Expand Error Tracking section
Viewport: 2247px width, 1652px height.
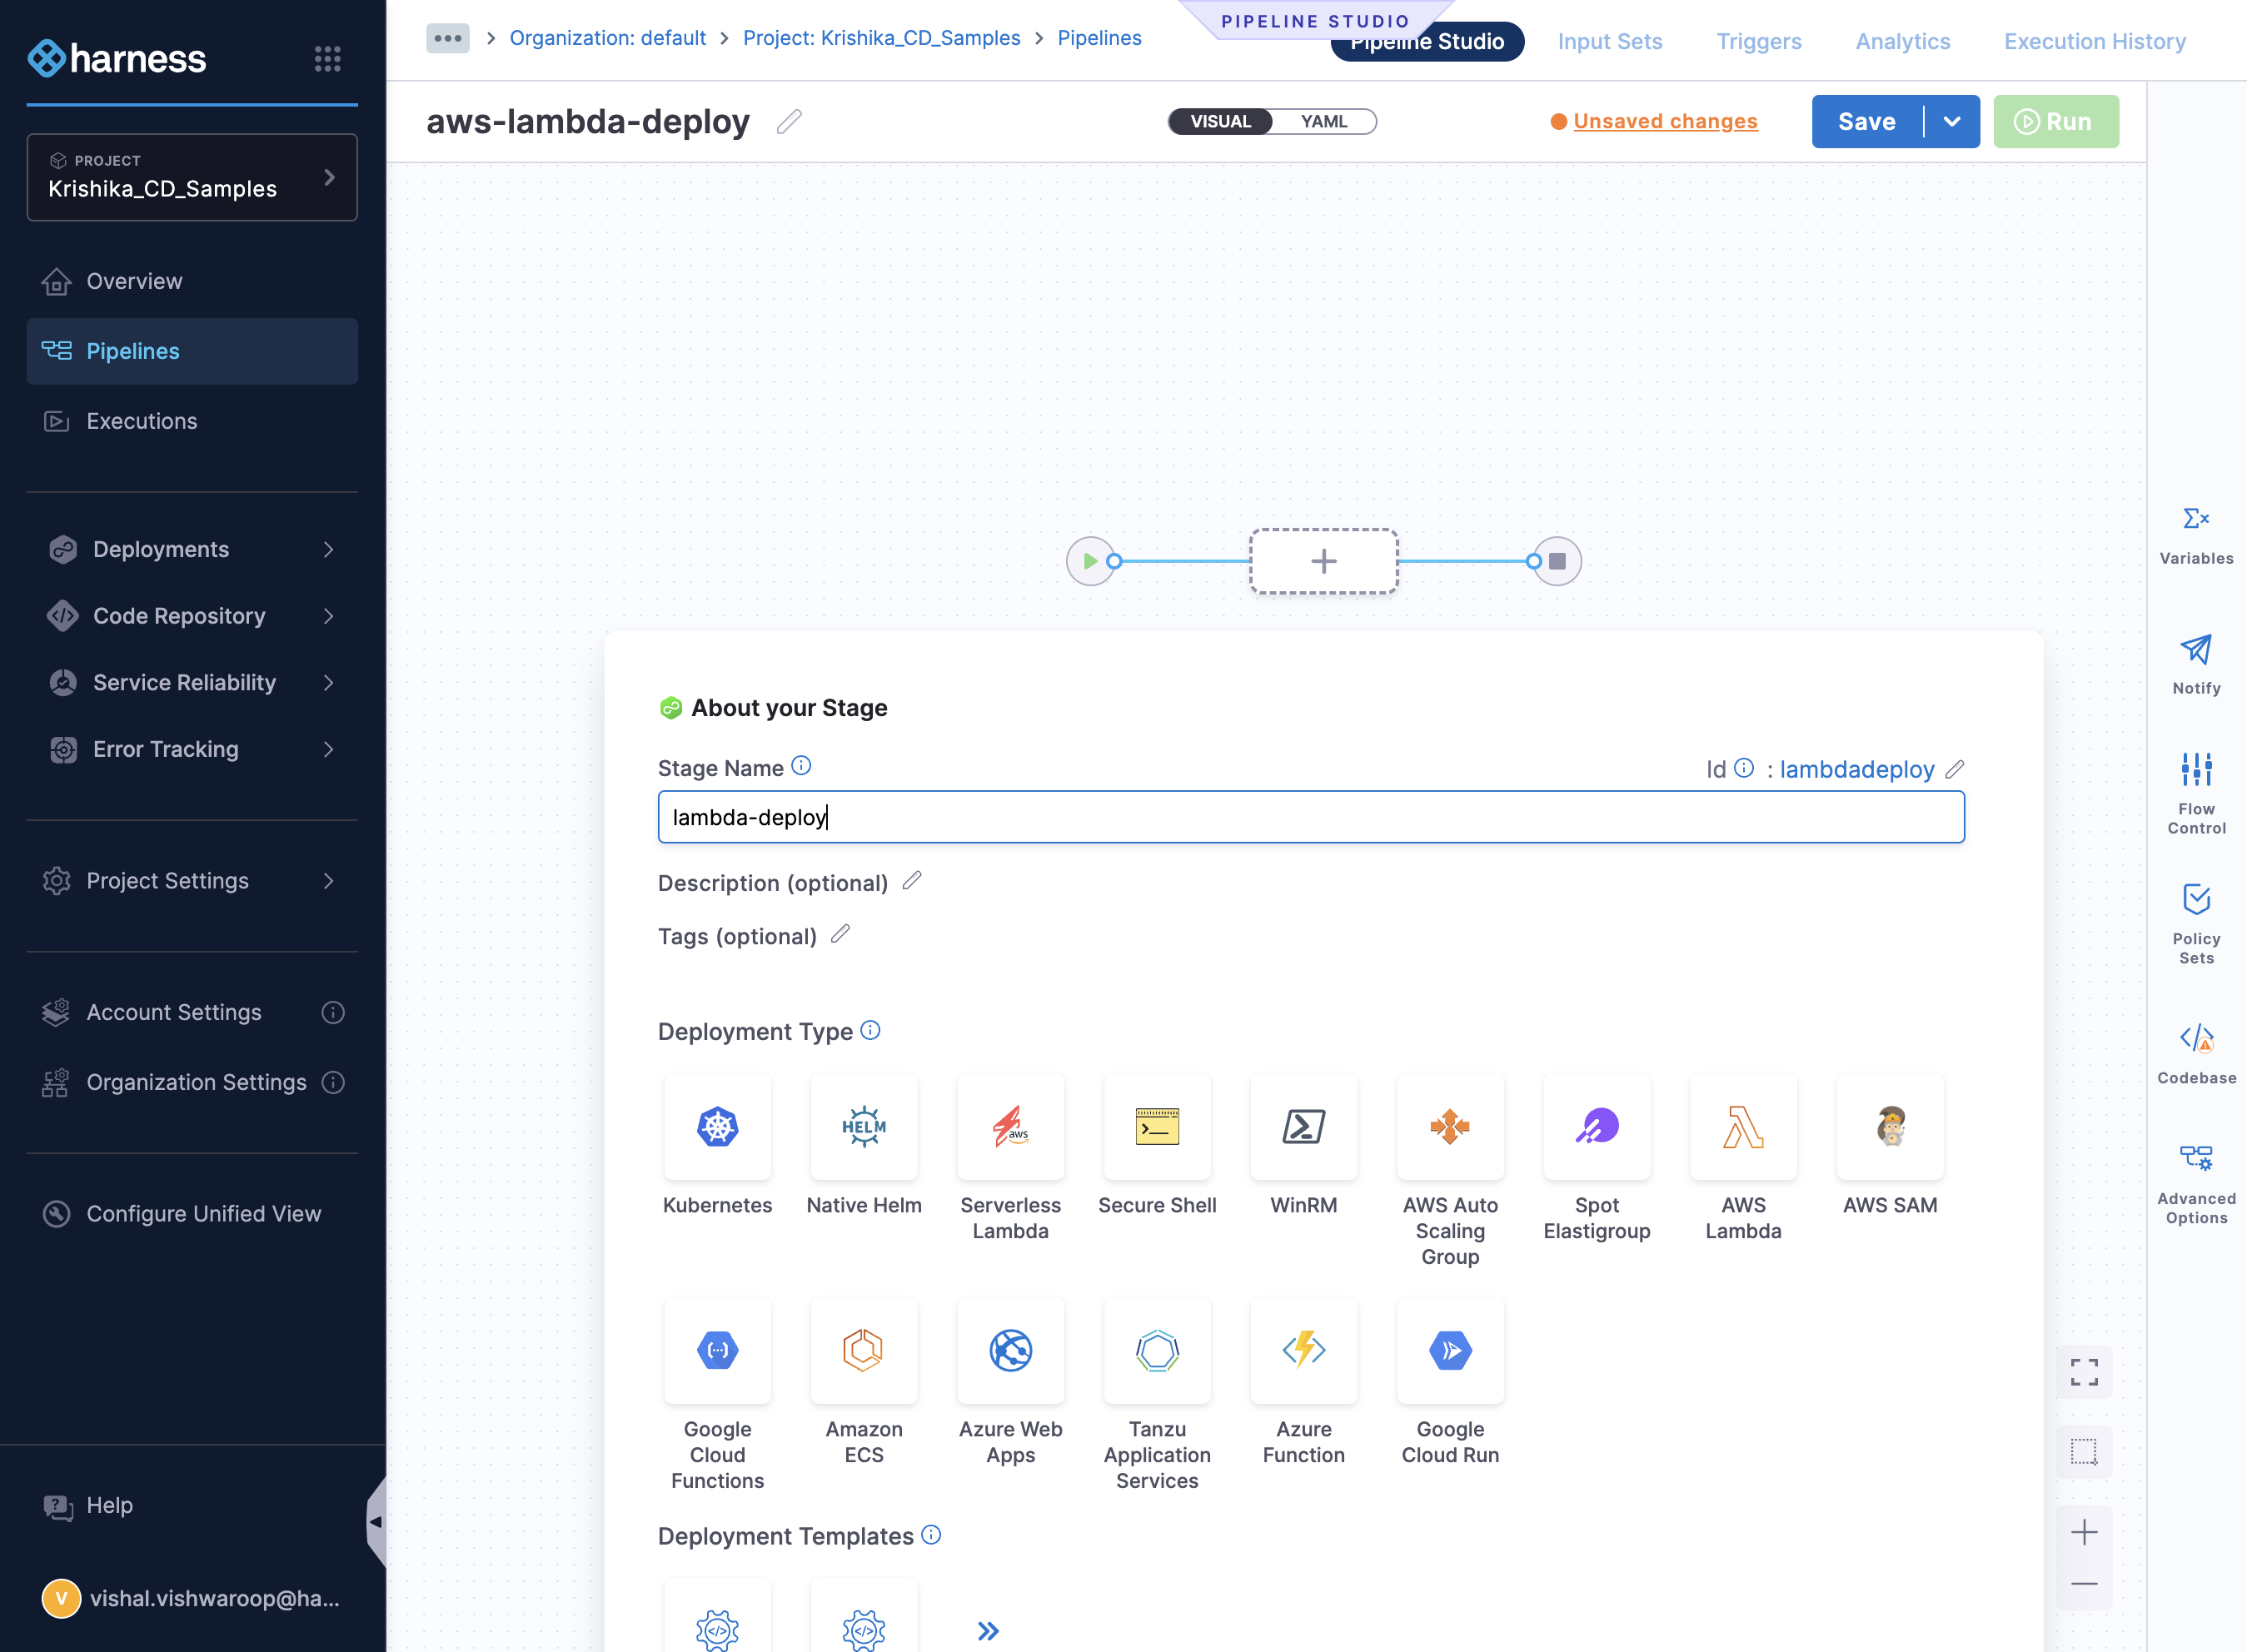pos(192,749)
